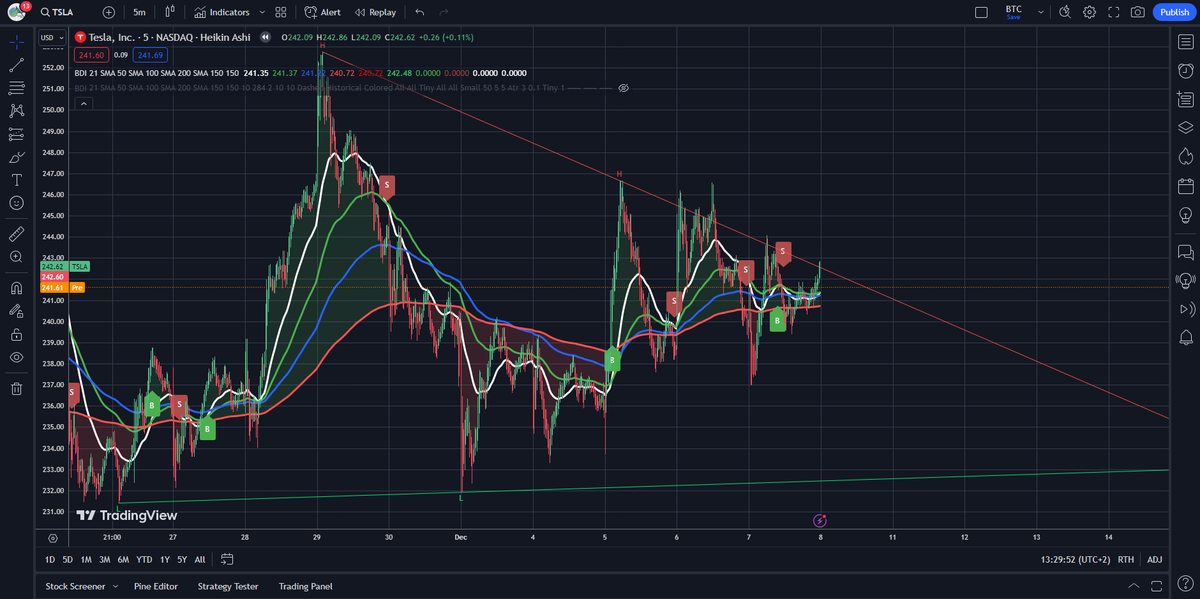Screen dimensions: 1200x599
Task: Create an Alert from top toolbar
Action: tap(322, 12)
